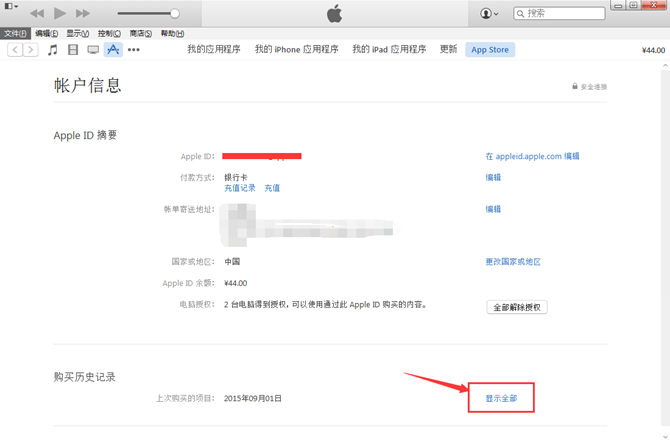Screen dimensions: 670x442
Task: Open the more media types ellipsis
Action: point(134,50)
